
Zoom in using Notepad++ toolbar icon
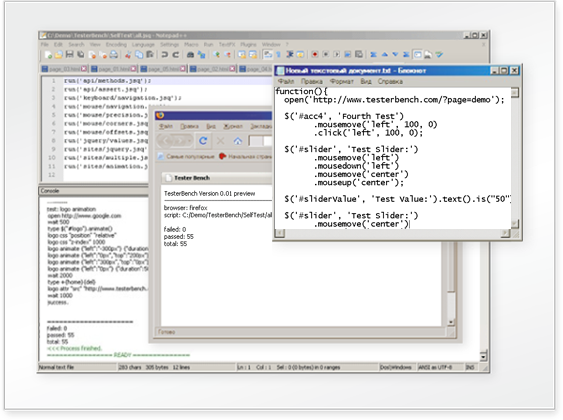[x=216, y=55]
